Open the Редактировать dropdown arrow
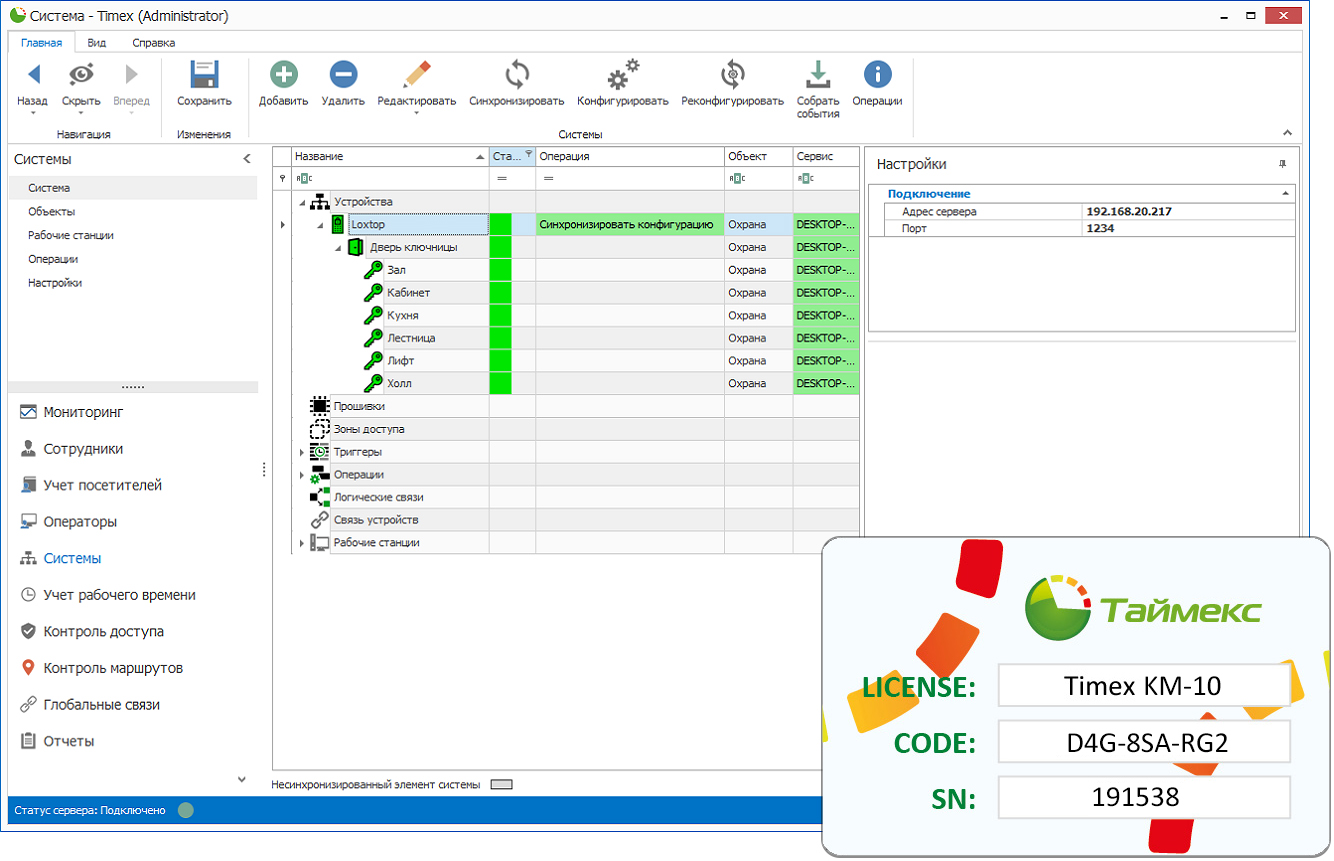 pyautogui.click(x=416, y=113)
